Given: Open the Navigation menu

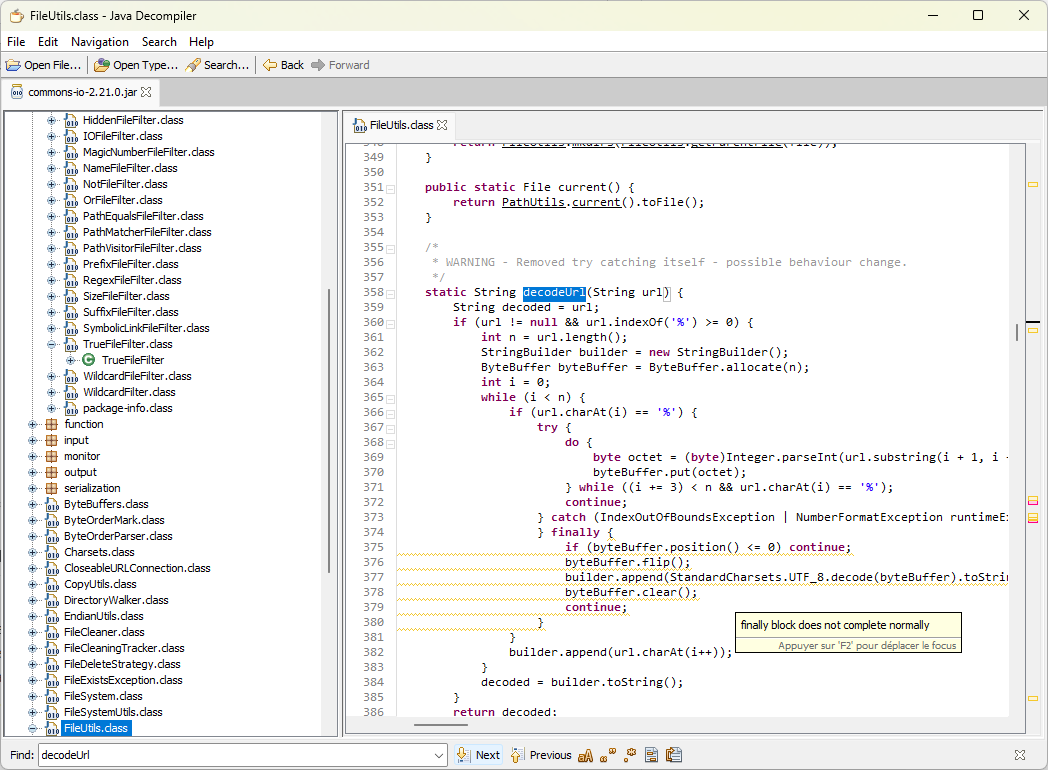Looking at the screenshot, I should [x=99, y=42].
